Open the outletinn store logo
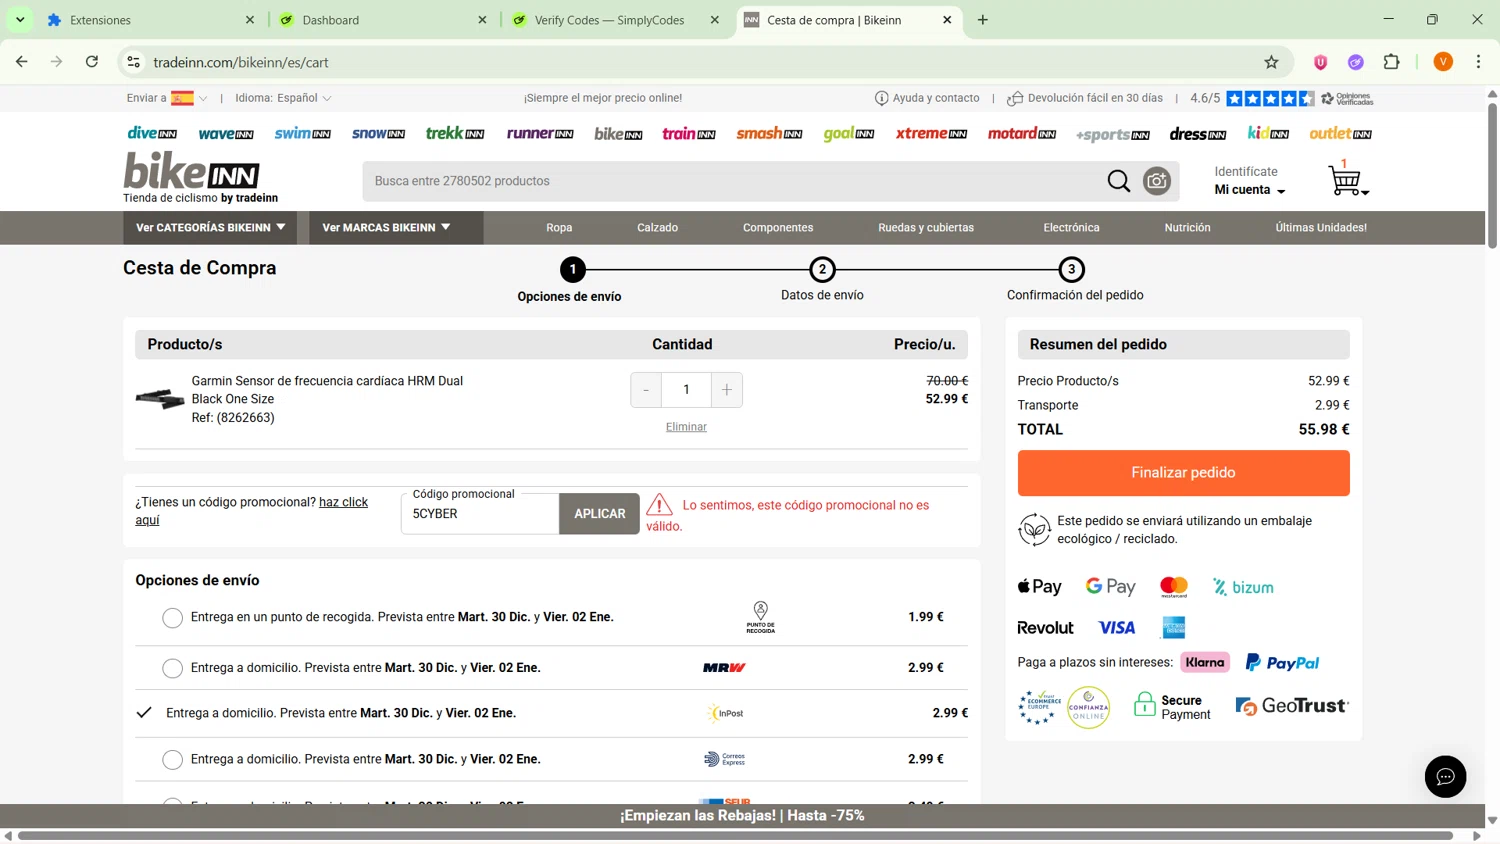The height and width of the screenshot is (844, 1500). [x=1340, y=133]
